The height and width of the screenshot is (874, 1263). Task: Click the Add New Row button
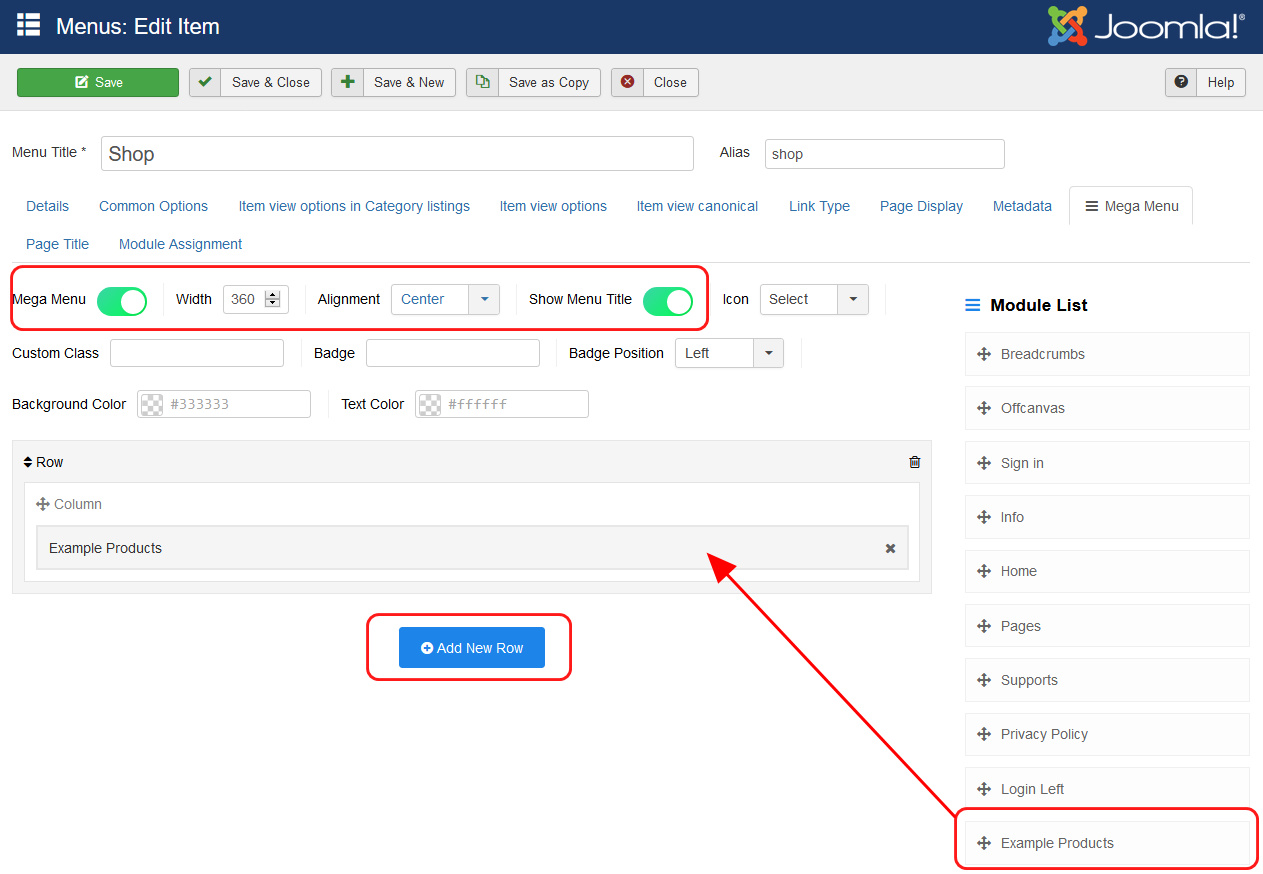tap(471, 648)
